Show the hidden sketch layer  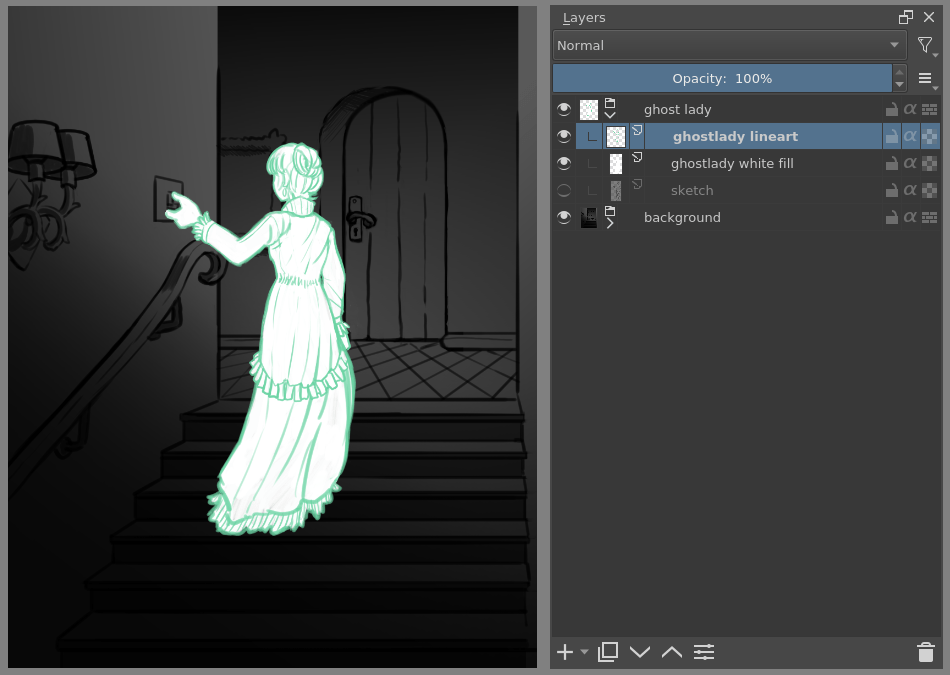564,190
